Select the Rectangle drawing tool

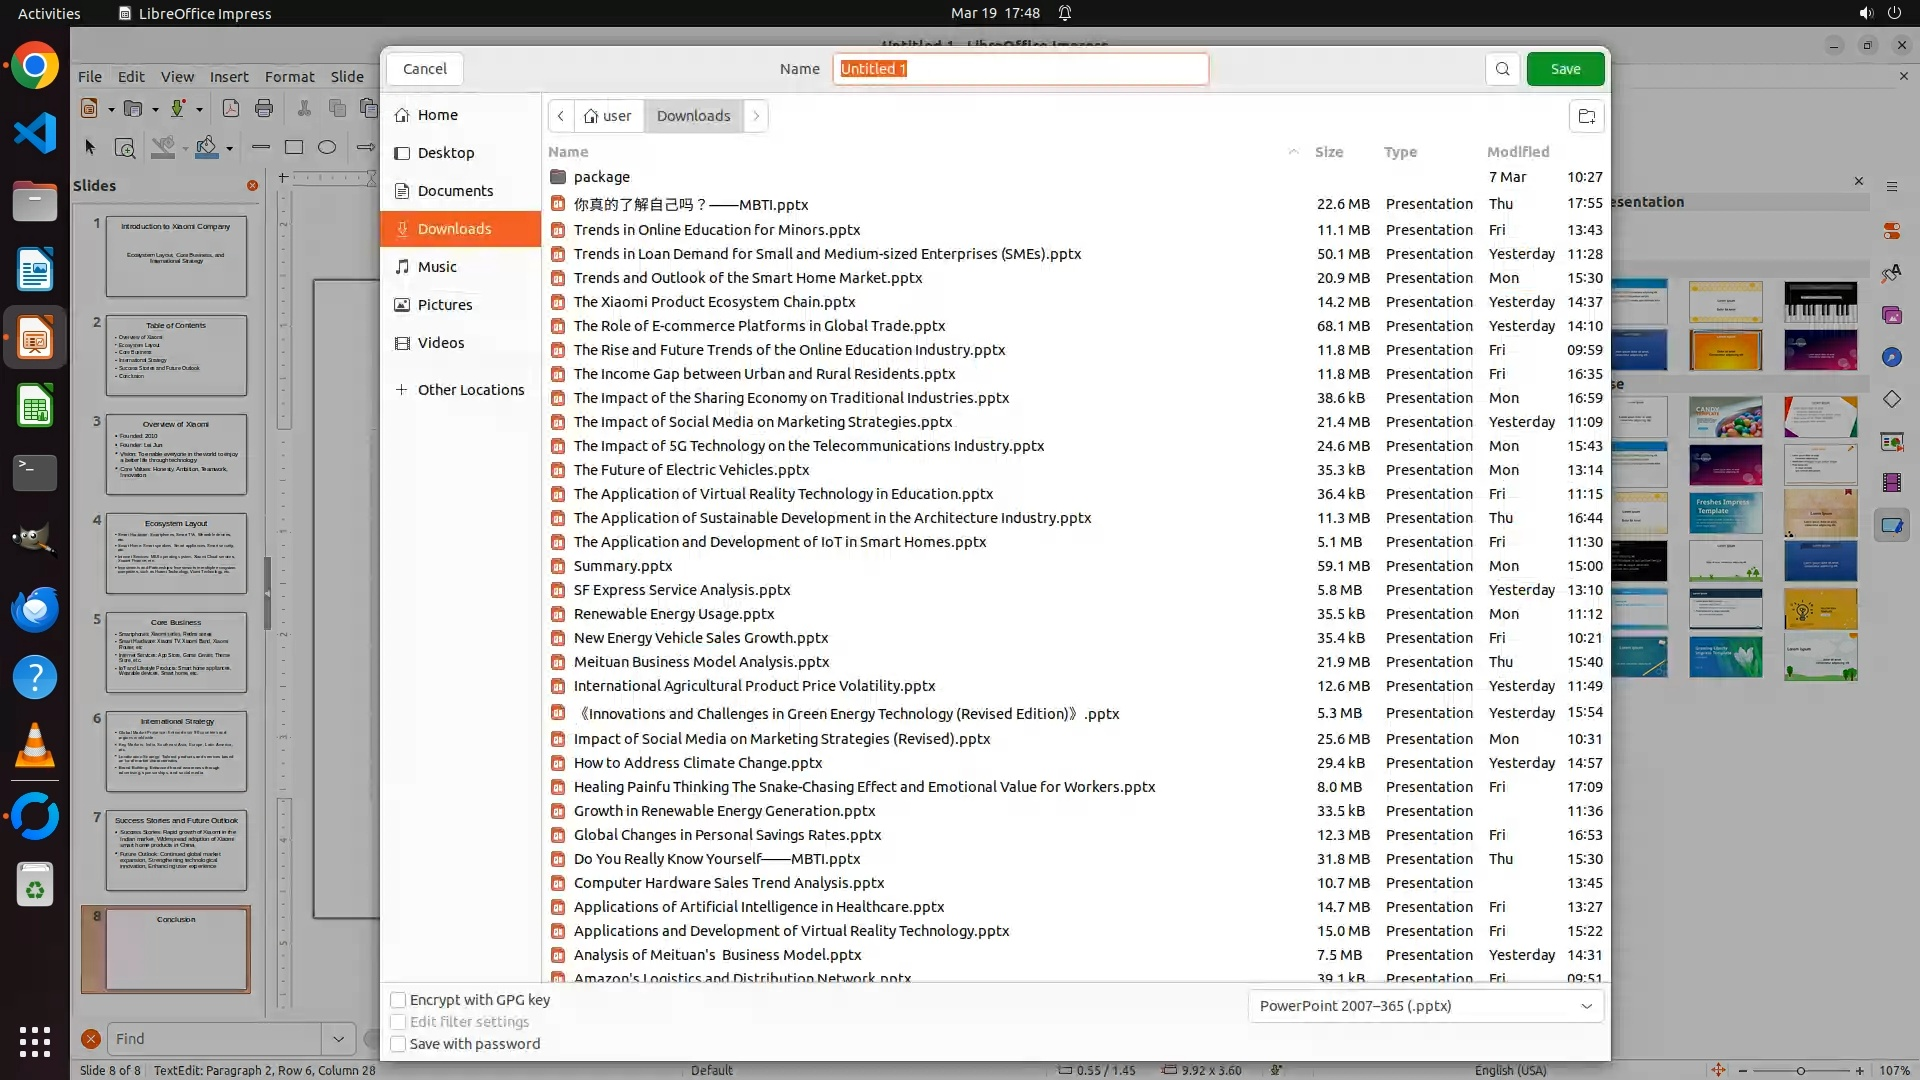tap(294, 147)
